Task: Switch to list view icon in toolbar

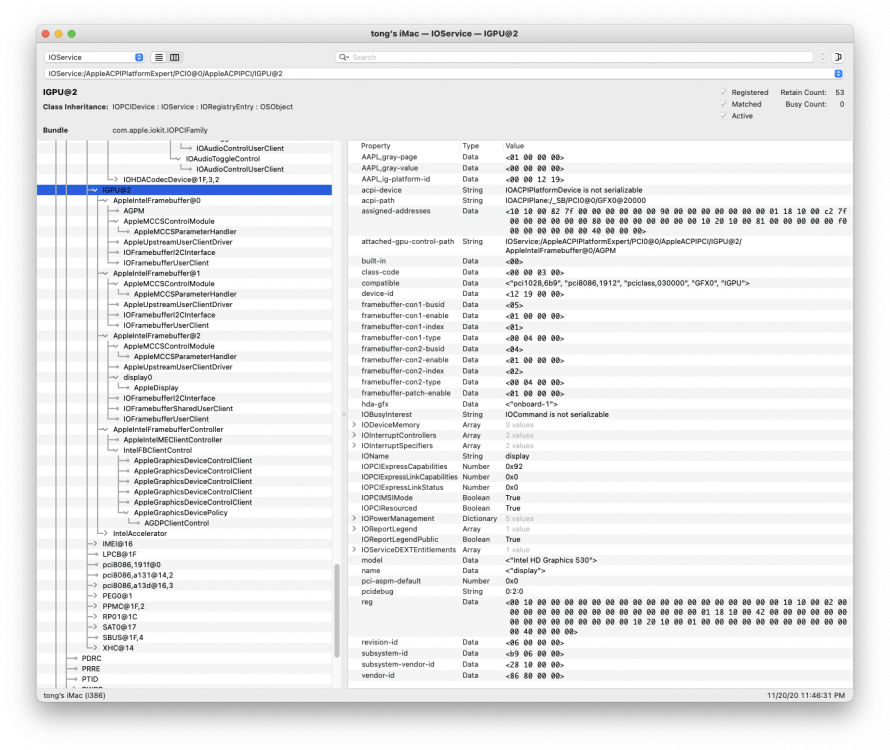Action: coord(159,57)
